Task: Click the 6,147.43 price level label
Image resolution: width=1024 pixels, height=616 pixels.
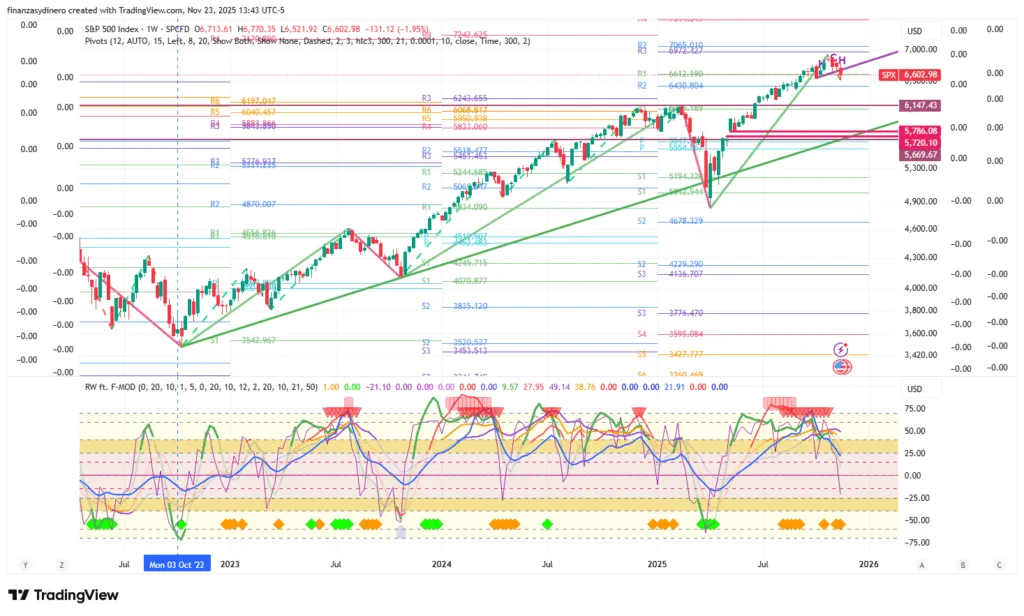Action: pyautogui.click(x=919, y=105)
